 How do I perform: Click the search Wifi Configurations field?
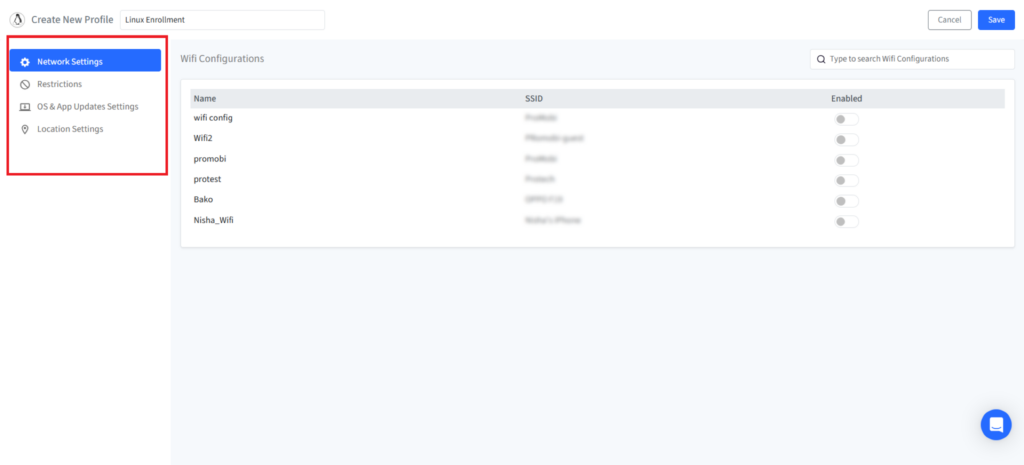[912, 59]
